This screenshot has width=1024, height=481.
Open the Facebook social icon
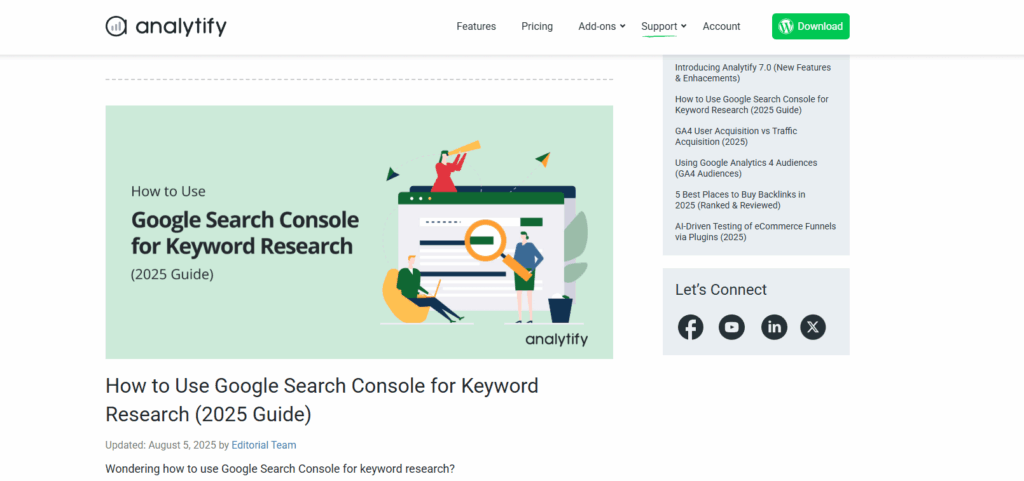point(690,327)
